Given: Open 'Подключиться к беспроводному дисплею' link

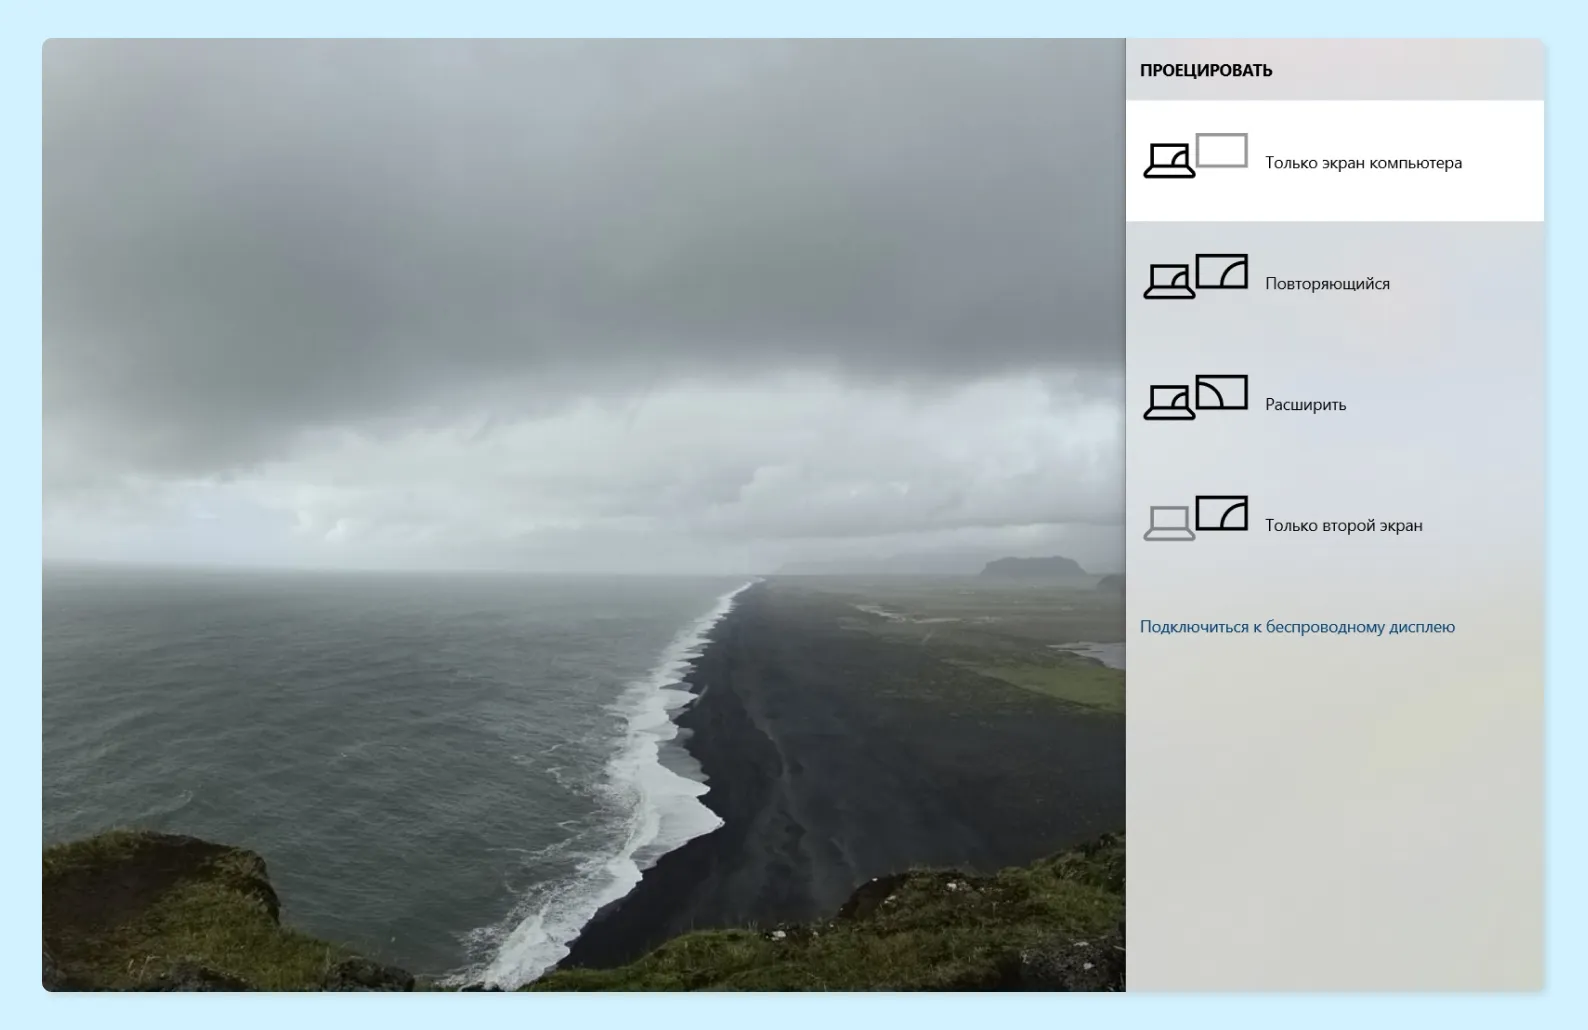Looking at the screenshot, I should tap(1297, 627).
